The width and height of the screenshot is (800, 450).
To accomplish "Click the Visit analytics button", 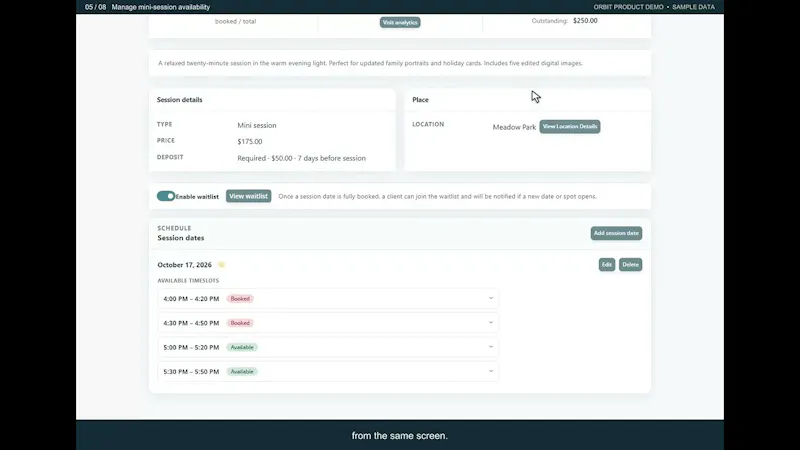I will pyautogui.click(x=400, y=22).
